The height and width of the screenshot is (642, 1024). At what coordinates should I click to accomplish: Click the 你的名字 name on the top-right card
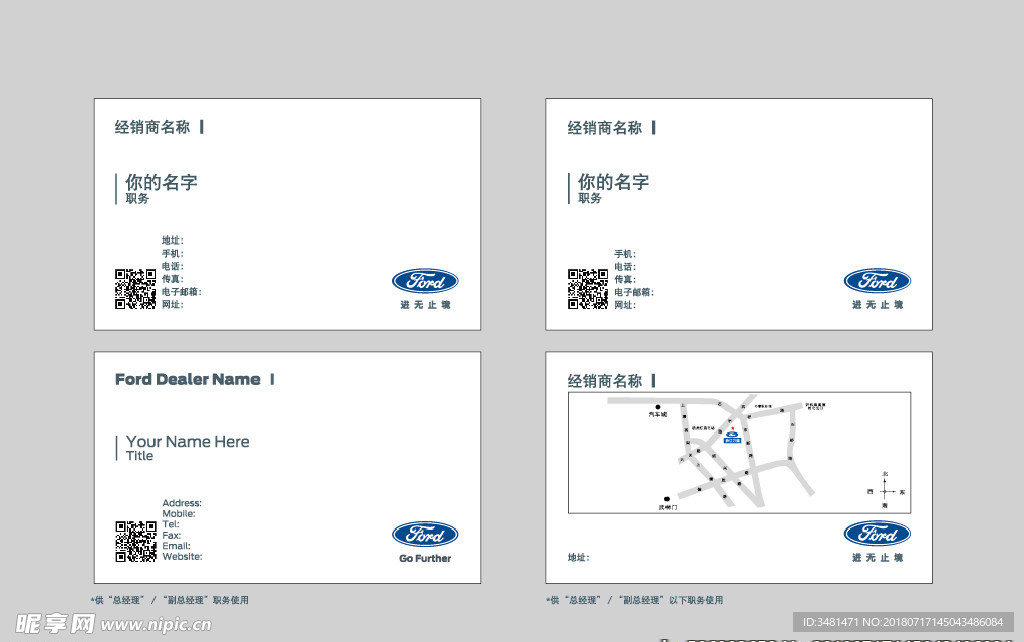pos(613,182)
